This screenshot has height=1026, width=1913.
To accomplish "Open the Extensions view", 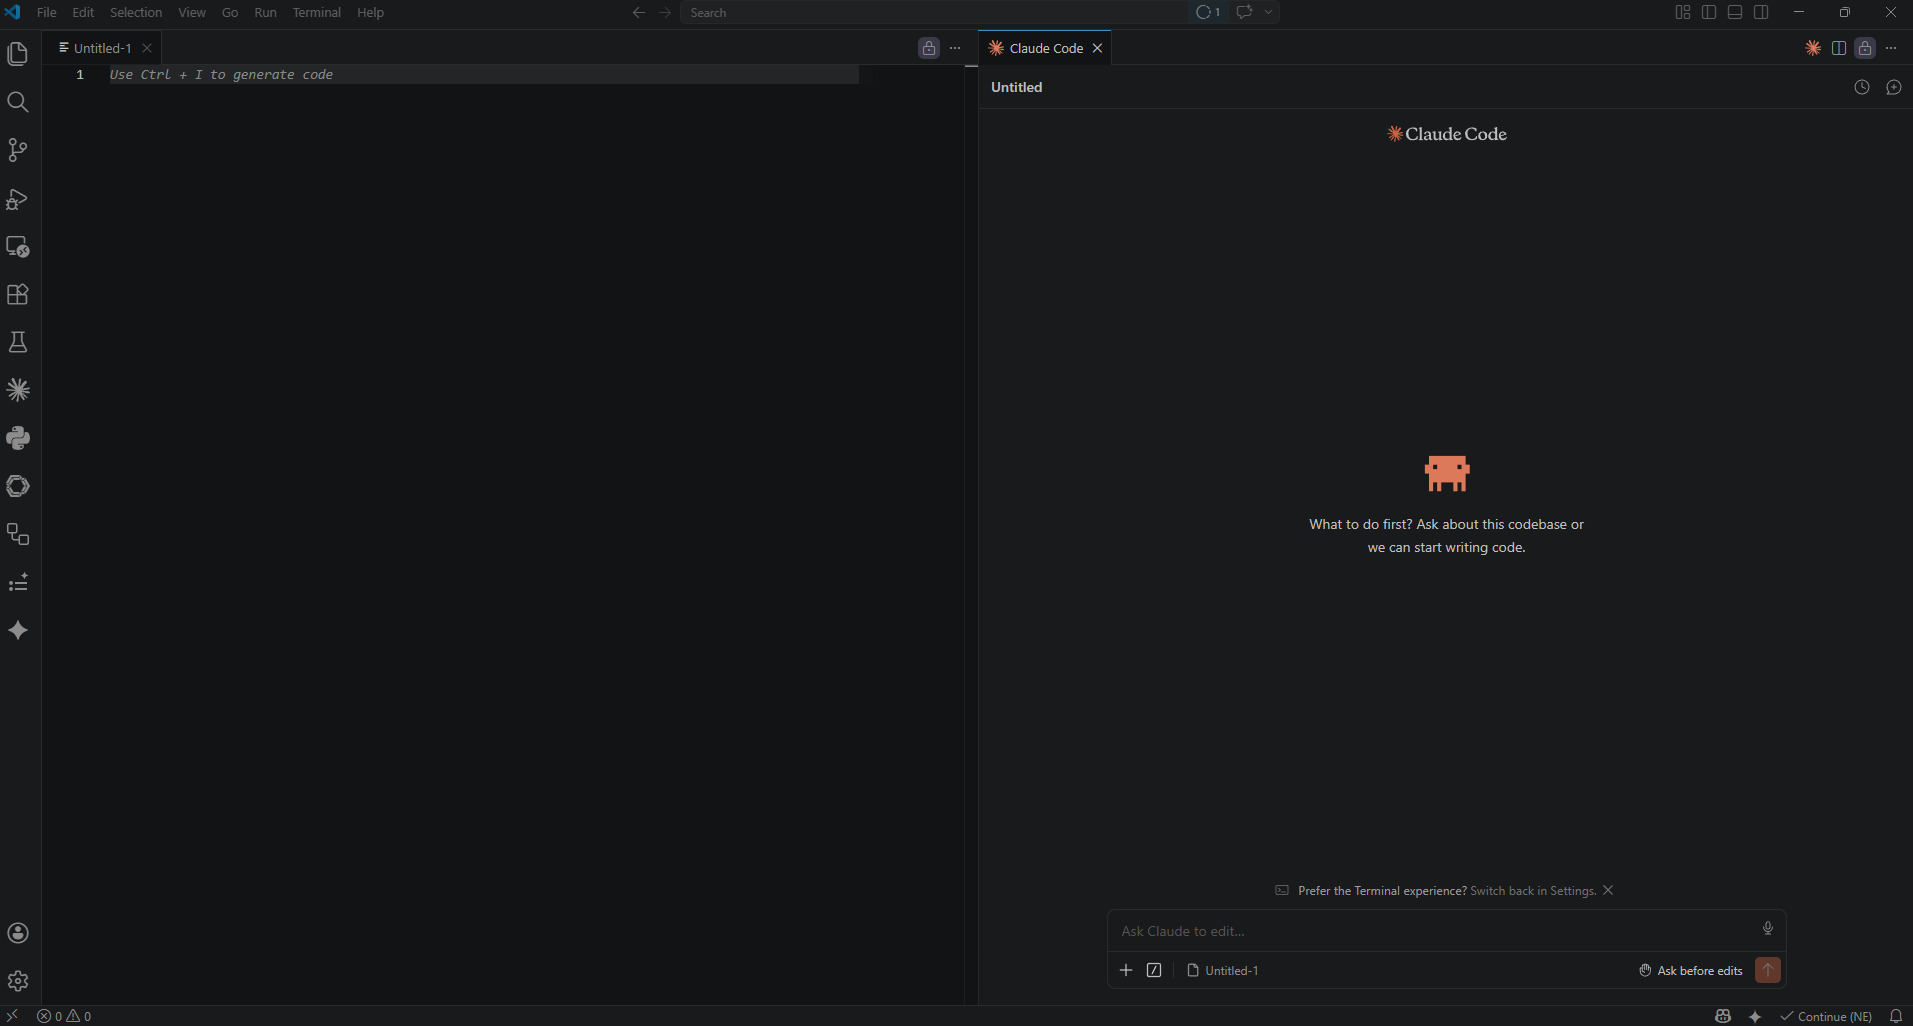I will (18, 294).
